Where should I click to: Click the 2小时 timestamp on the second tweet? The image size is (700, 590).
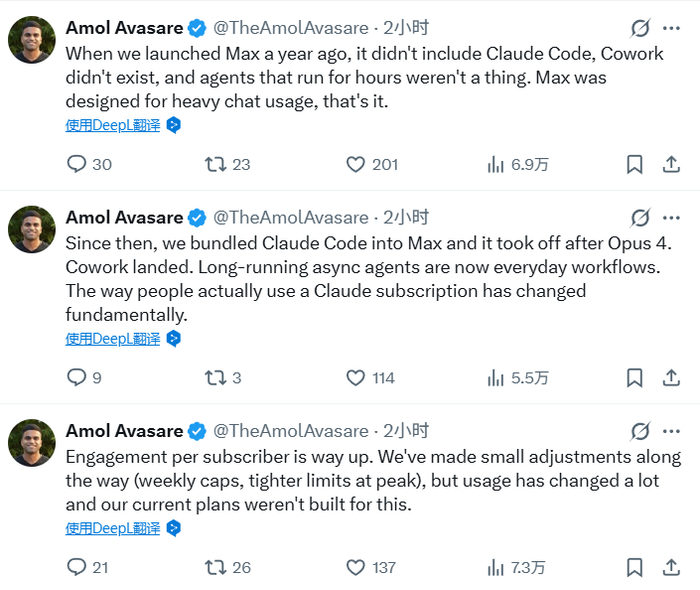click(x=406, y=217)
